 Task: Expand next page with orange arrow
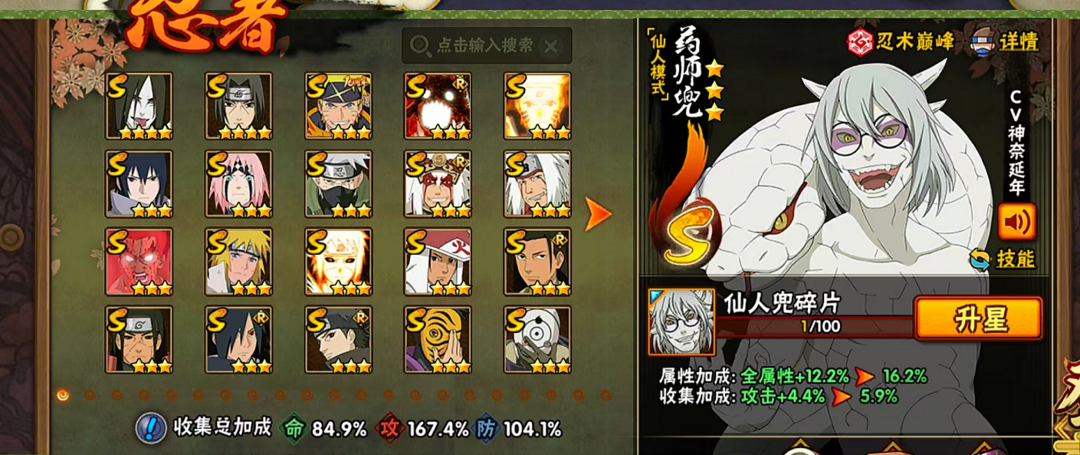click(x=597, y=215)
